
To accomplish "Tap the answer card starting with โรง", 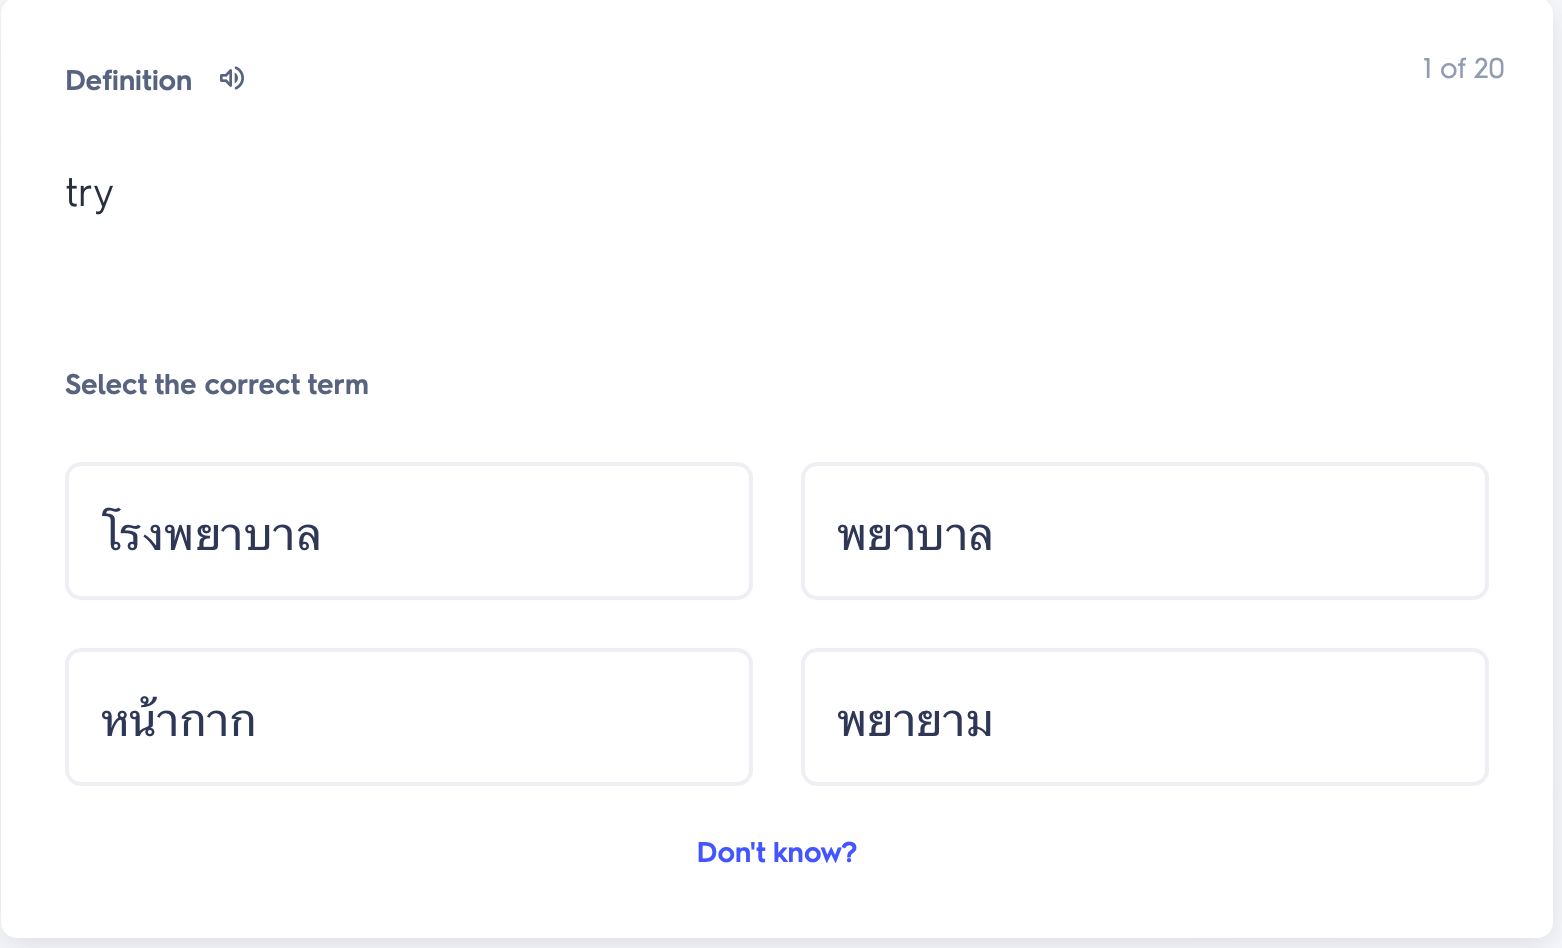I will pos(408,531).
